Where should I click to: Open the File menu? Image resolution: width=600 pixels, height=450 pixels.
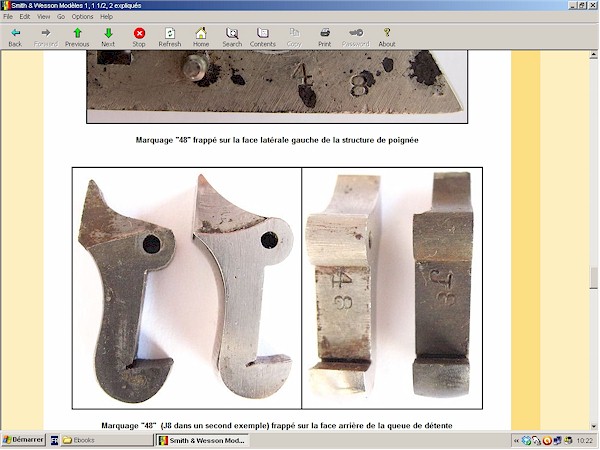8,17
